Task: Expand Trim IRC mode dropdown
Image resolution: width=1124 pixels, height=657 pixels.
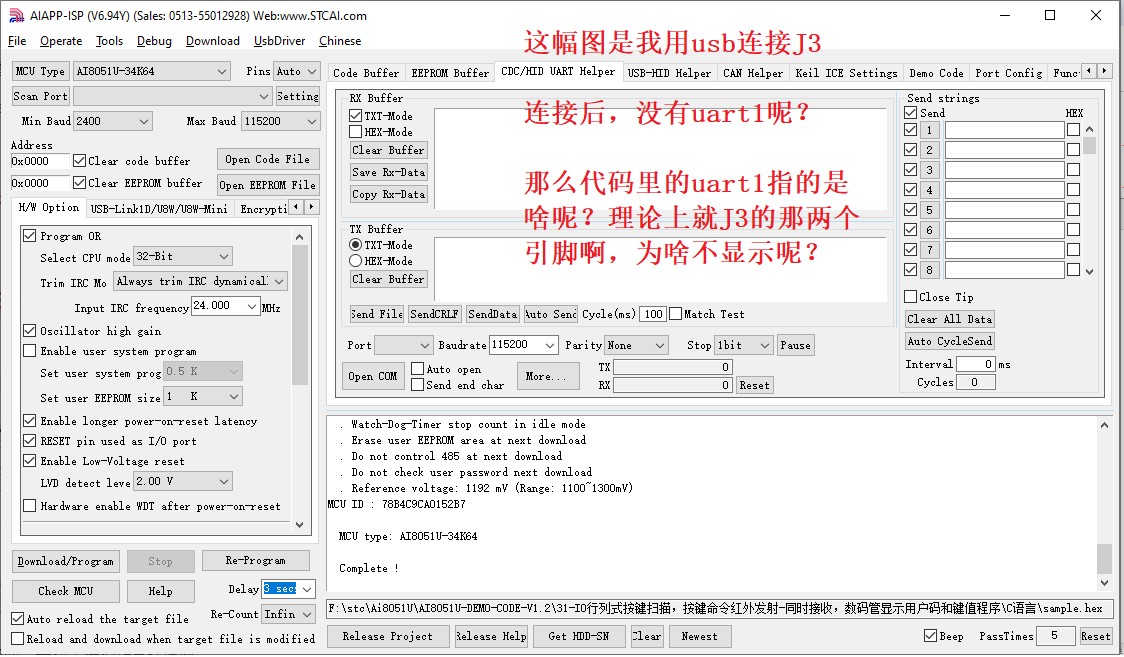Action: pyautogui.click(x=200, y=281)
